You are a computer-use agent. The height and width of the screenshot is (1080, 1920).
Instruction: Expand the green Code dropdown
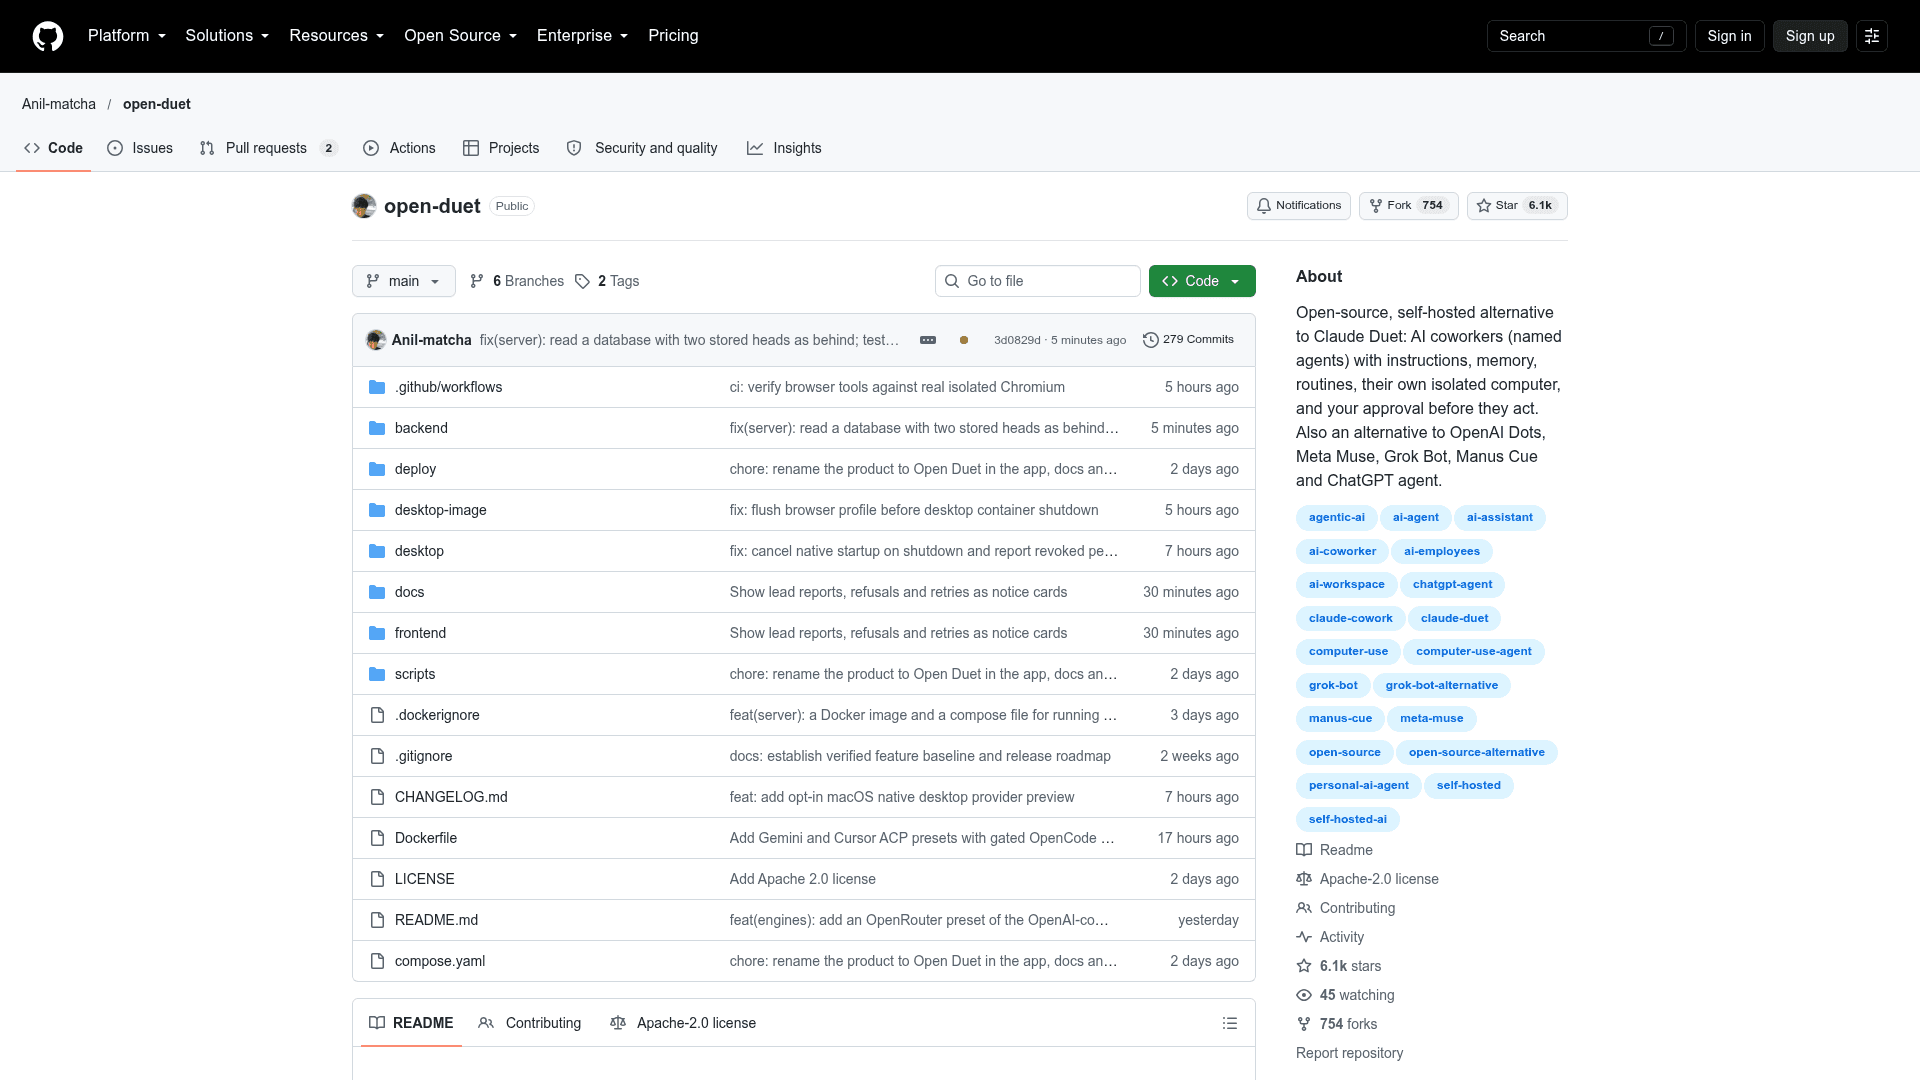click(x=1202, y=281)
